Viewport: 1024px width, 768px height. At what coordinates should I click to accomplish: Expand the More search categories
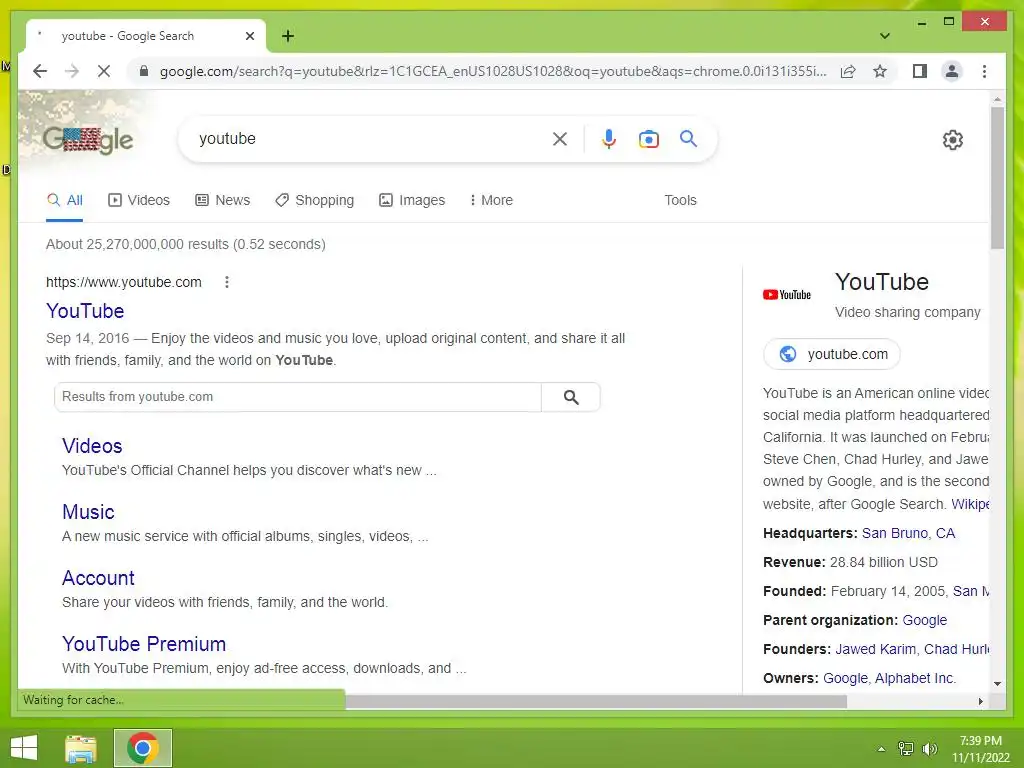tap(491, 200)
